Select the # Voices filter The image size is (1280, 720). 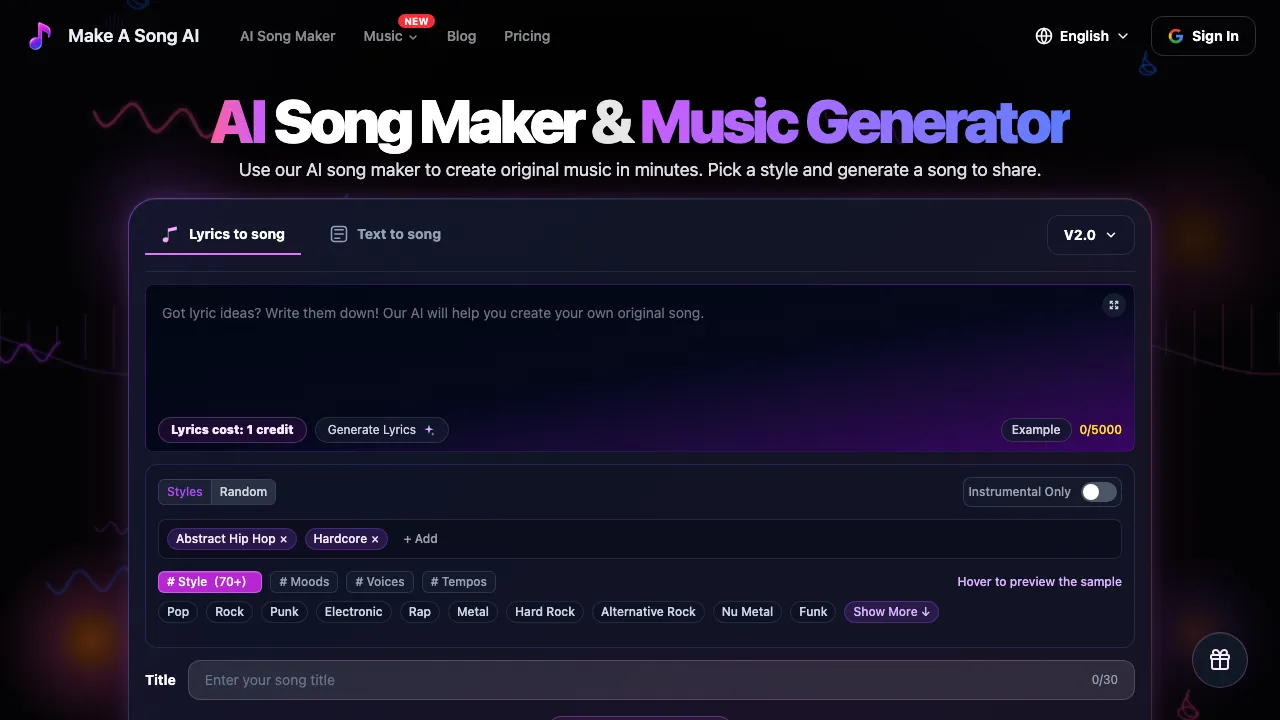[x=380, y=582]
